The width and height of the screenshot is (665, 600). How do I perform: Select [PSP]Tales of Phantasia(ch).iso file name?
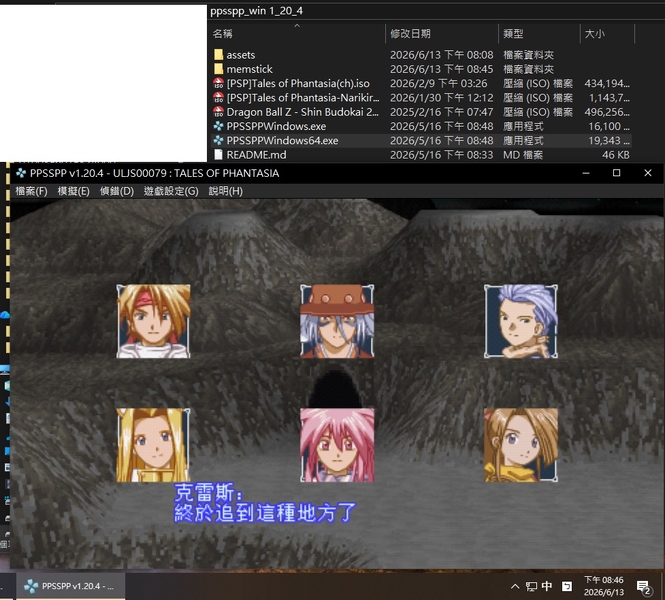click(x=298, y=84)
